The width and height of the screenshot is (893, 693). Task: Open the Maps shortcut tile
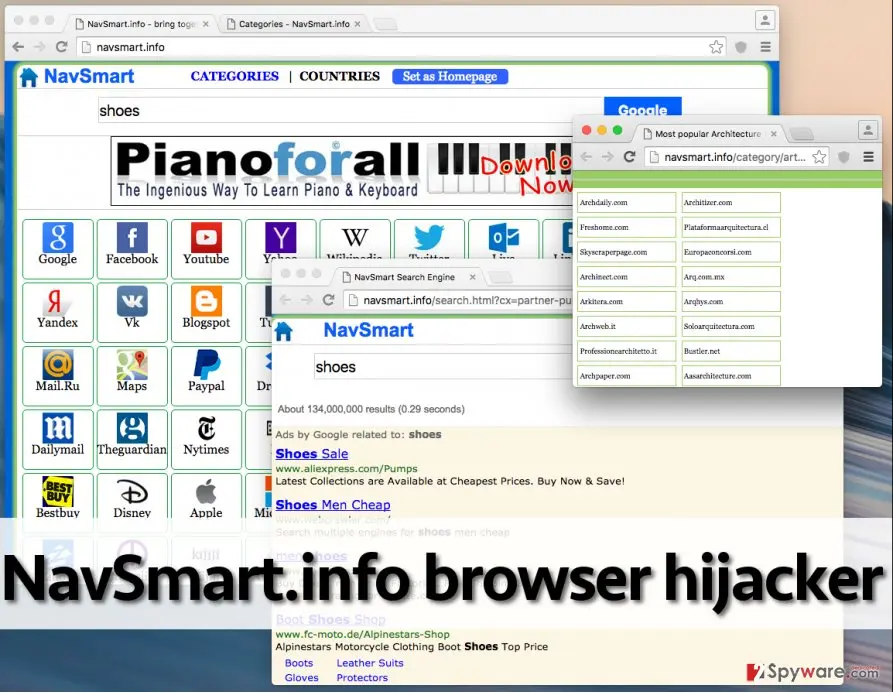tap(132, 376)
